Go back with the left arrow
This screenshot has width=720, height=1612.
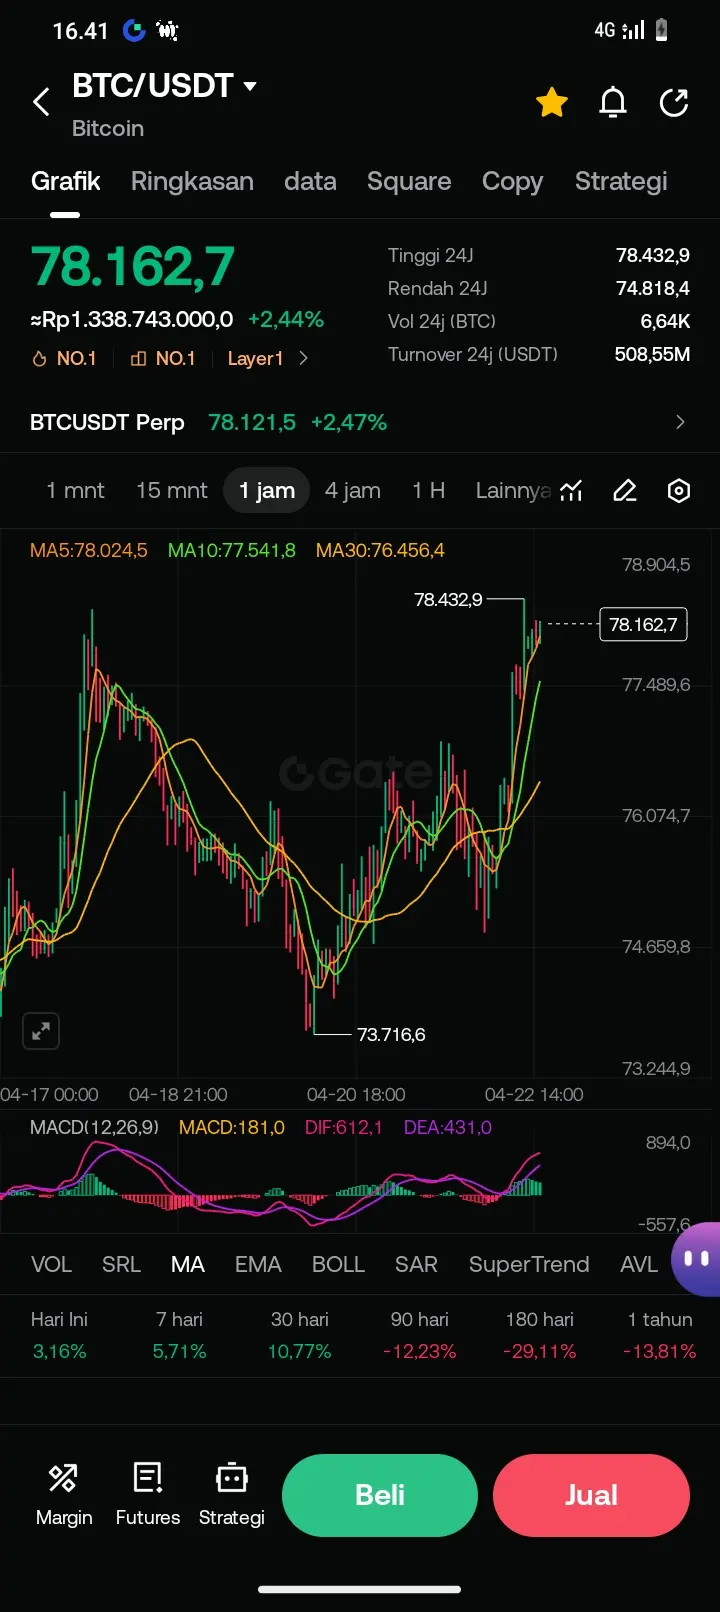pos(41,101)
